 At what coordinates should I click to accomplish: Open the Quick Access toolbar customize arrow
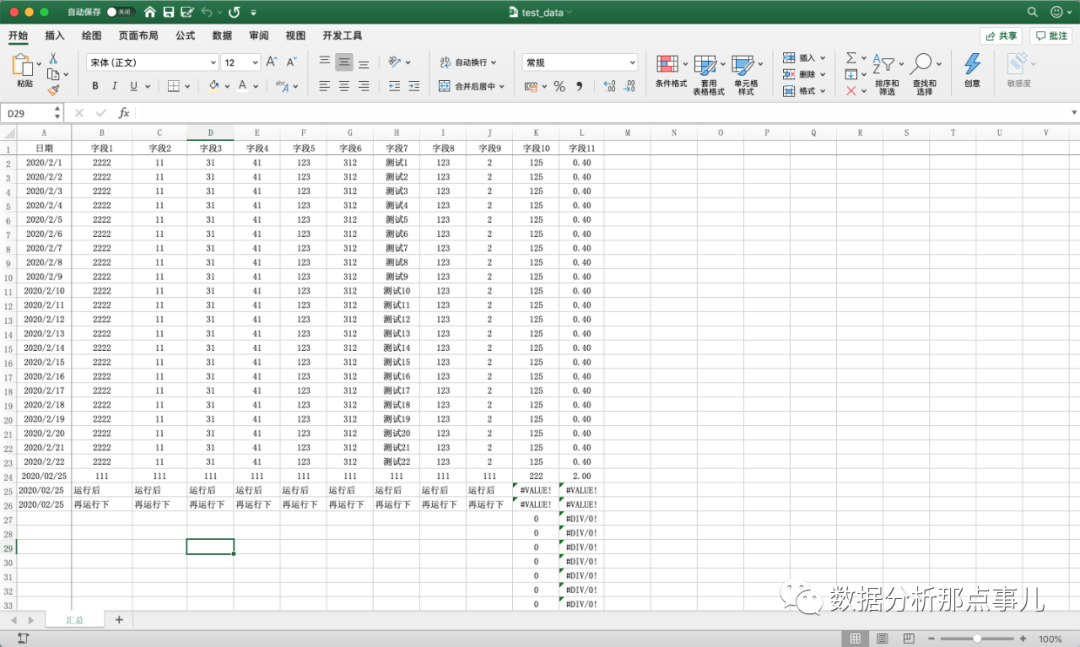click(x=253, y=12)
